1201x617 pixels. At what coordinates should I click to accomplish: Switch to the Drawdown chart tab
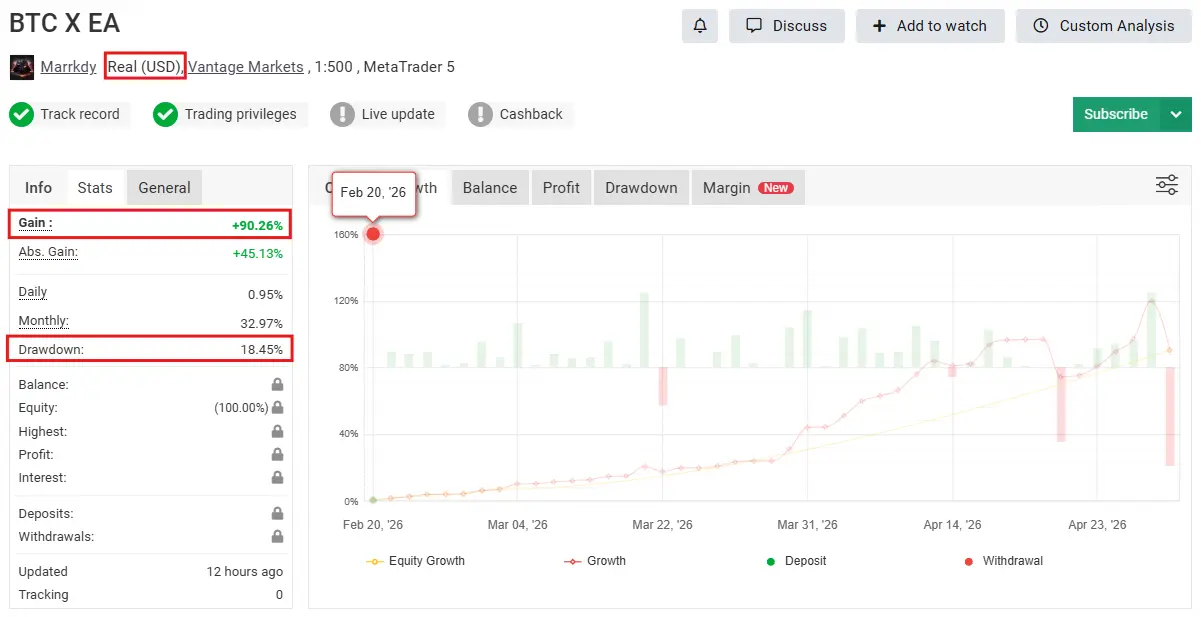click(641, 188)
